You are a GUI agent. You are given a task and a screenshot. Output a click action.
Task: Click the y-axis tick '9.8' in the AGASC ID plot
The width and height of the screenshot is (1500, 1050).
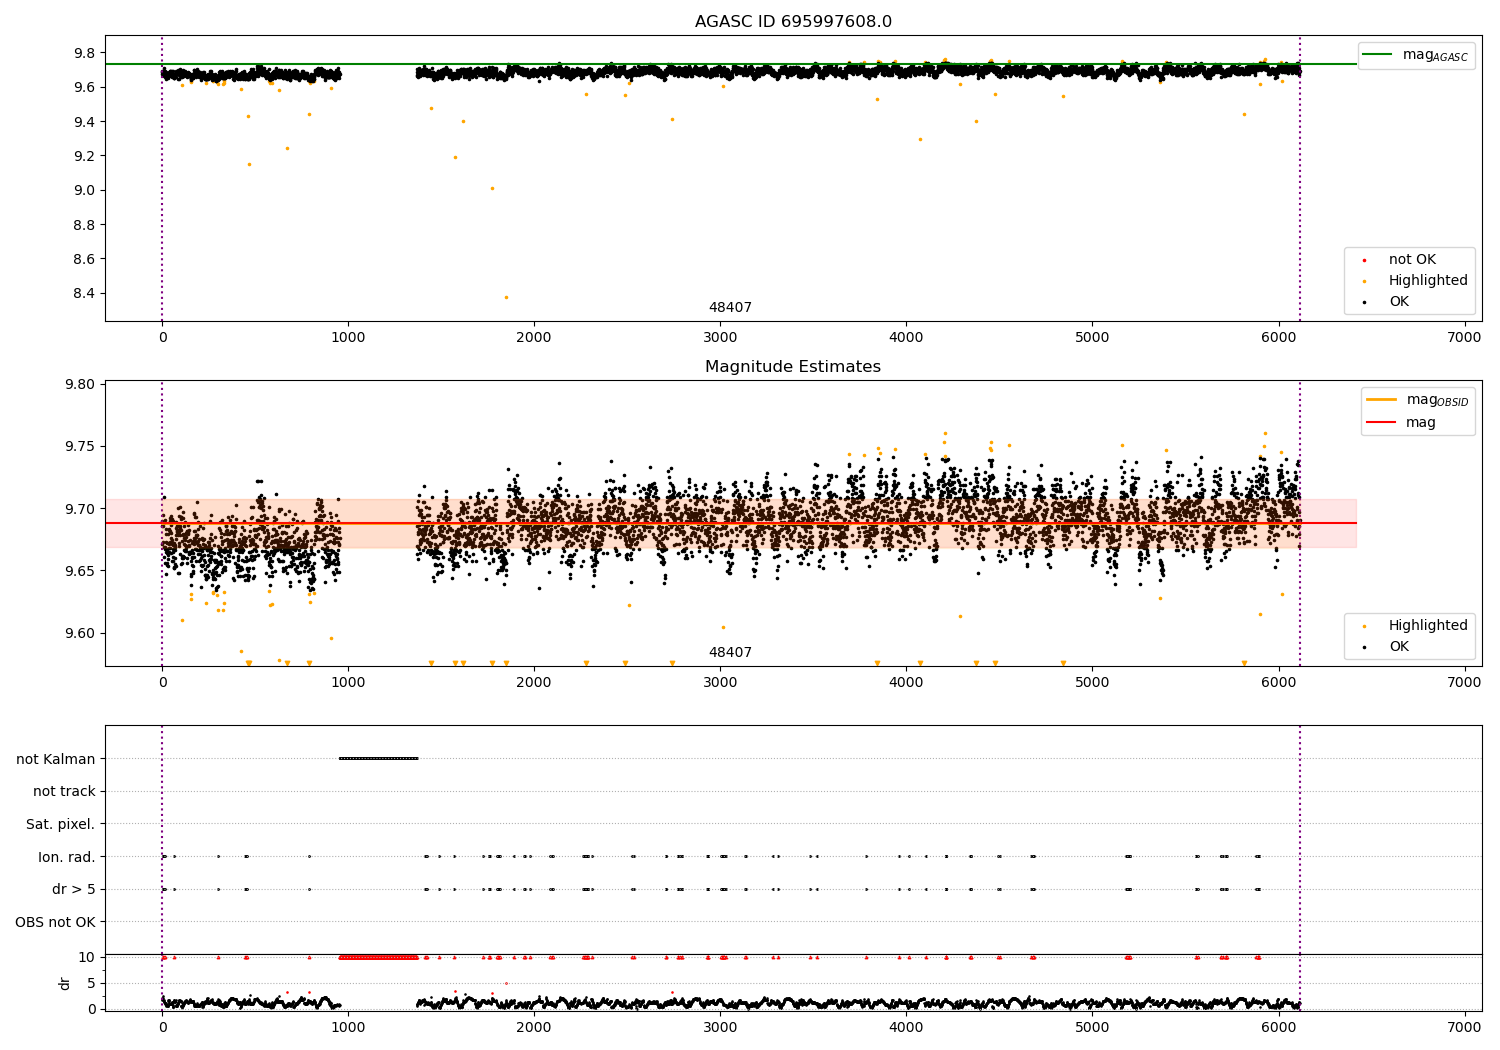84,53
